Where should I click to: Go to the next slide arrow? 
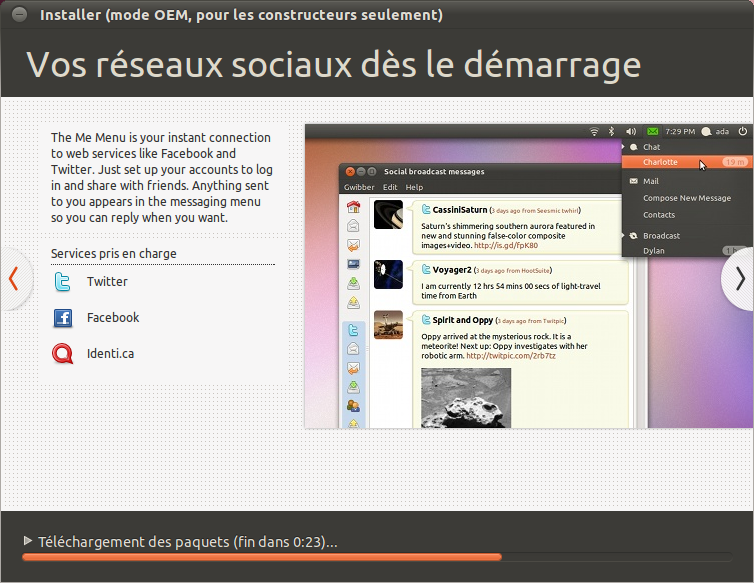tap(739, 278)
